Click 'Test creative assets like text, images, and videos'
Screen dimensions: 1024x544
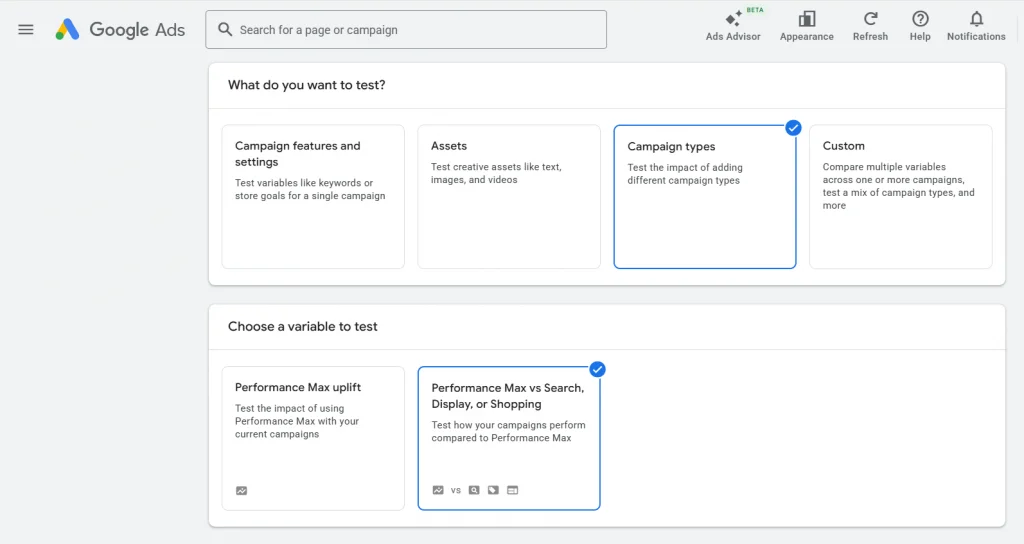(x=496, y=173)
